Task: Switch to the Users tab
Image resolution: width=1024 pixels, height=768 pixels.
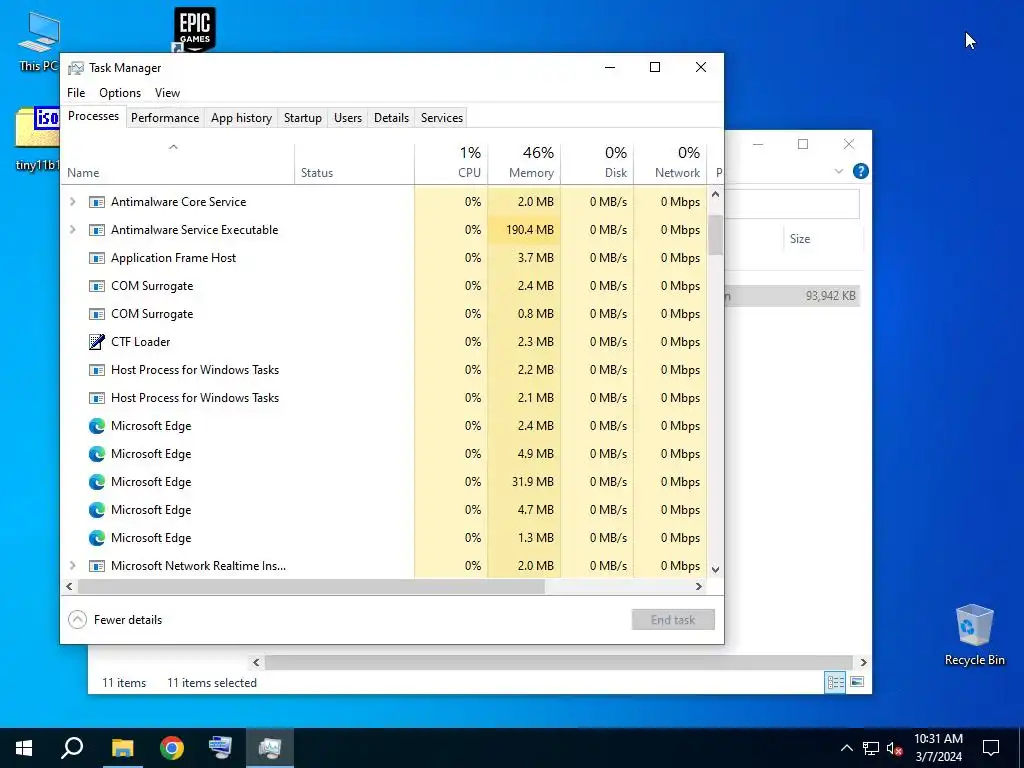Action: point(347,118)
